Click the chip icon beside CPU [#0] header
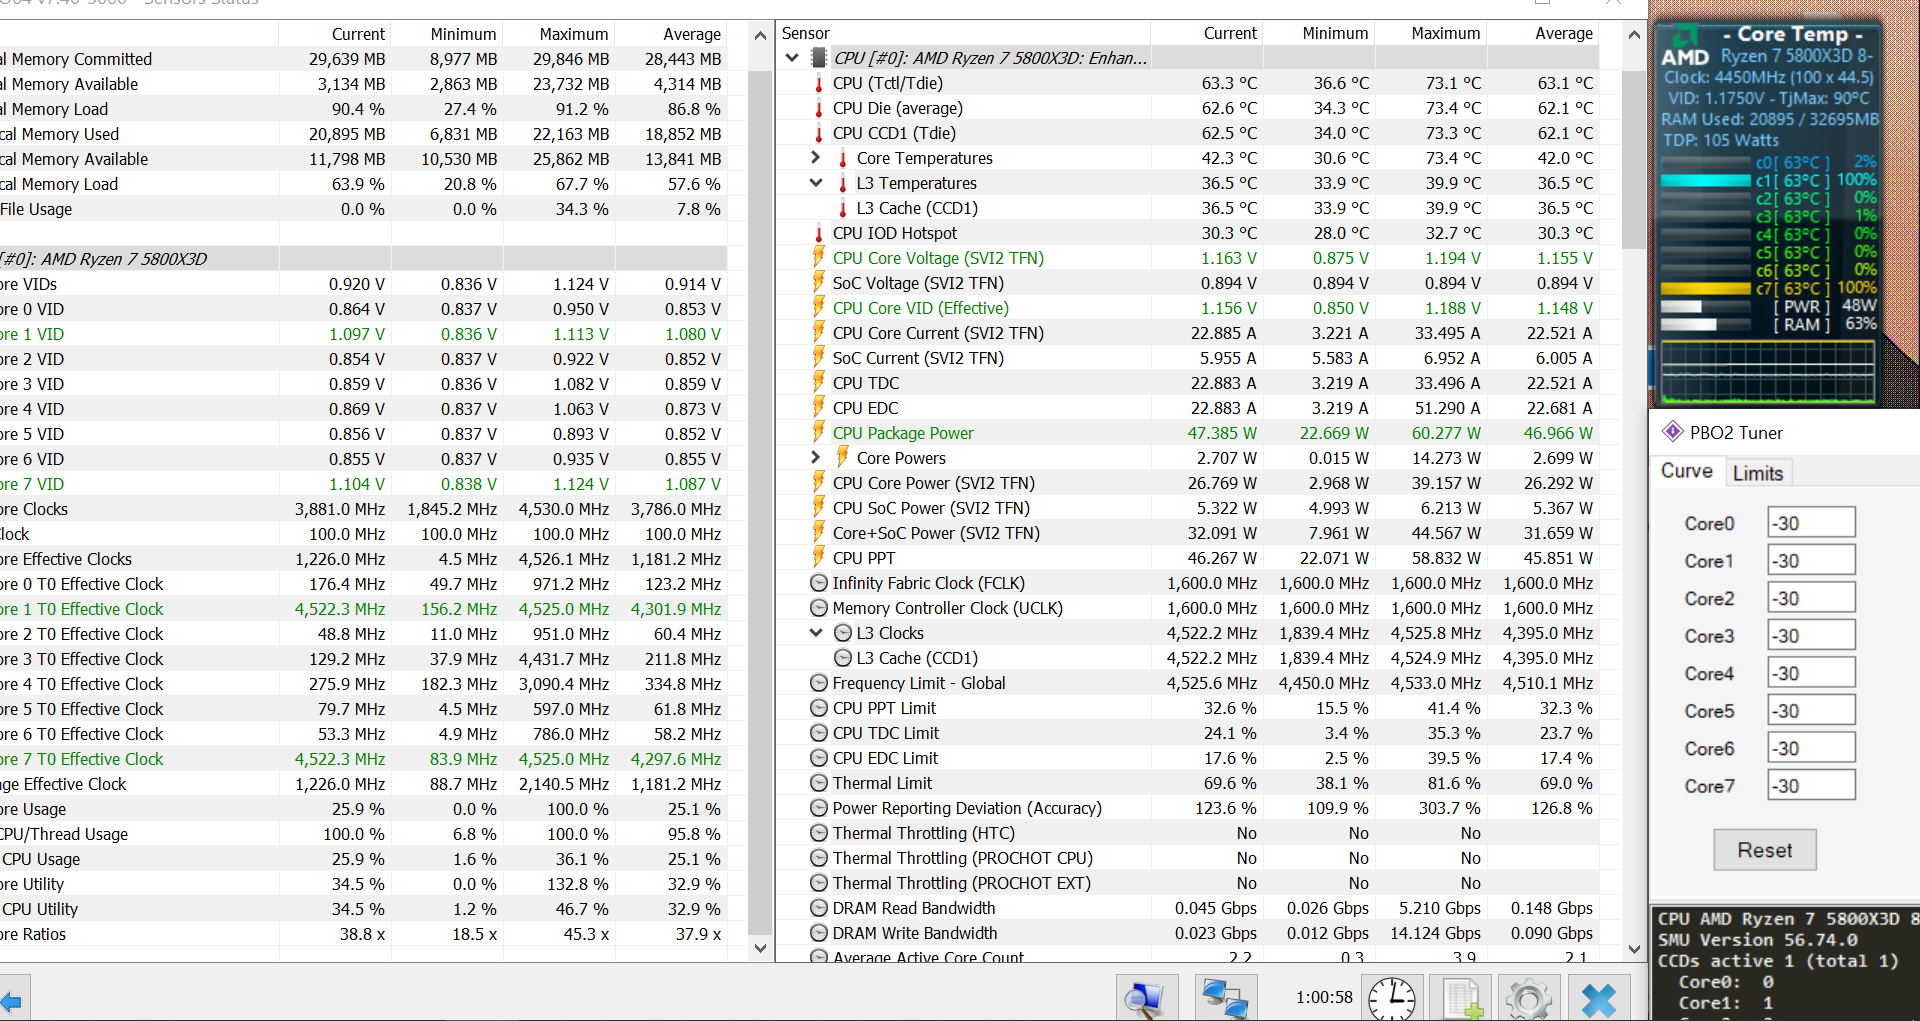Image resolution: width=1920 pixels, height=1021 pixels. pyautogui.click(x=819, y=58)
